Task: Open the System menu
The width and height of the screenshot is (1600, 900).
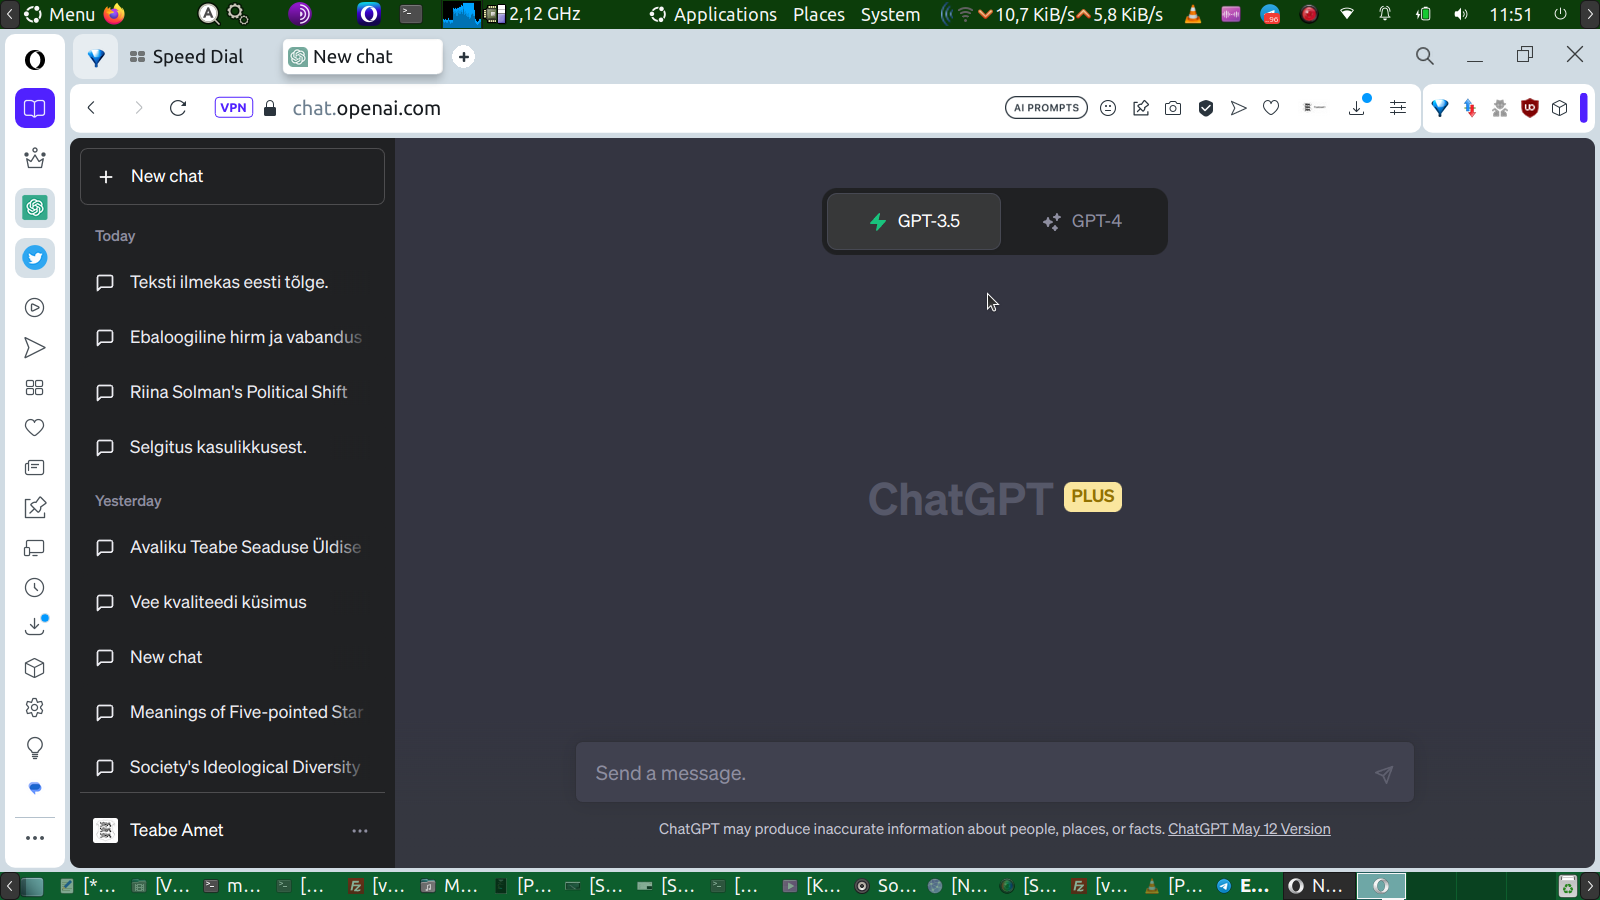Action: pos(890,14)
